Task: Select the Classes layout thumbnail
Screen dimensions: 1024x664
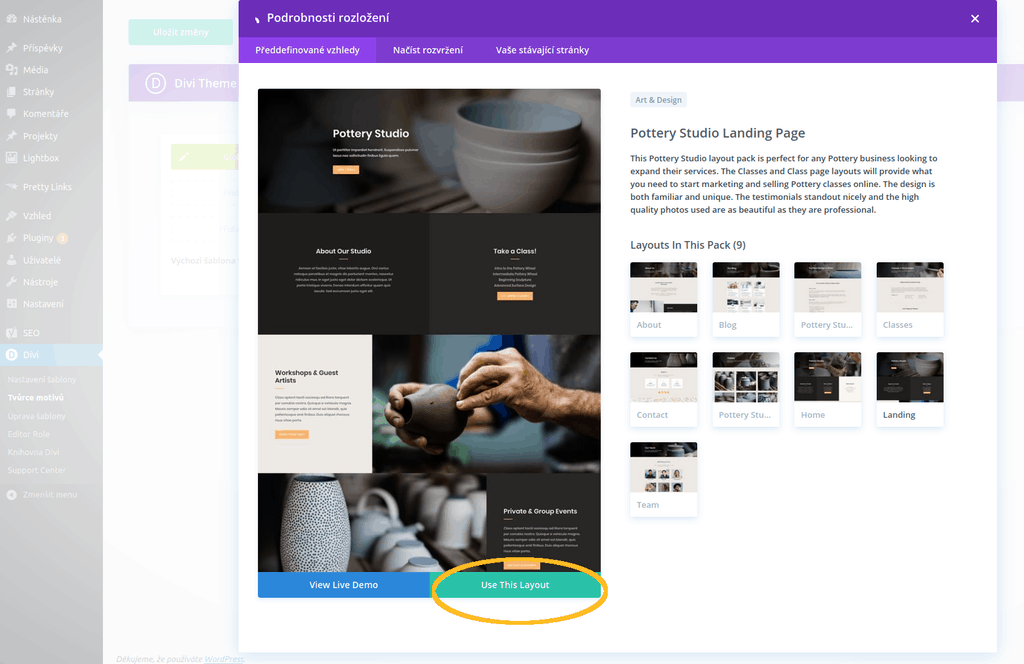Action: pos(910,299)
